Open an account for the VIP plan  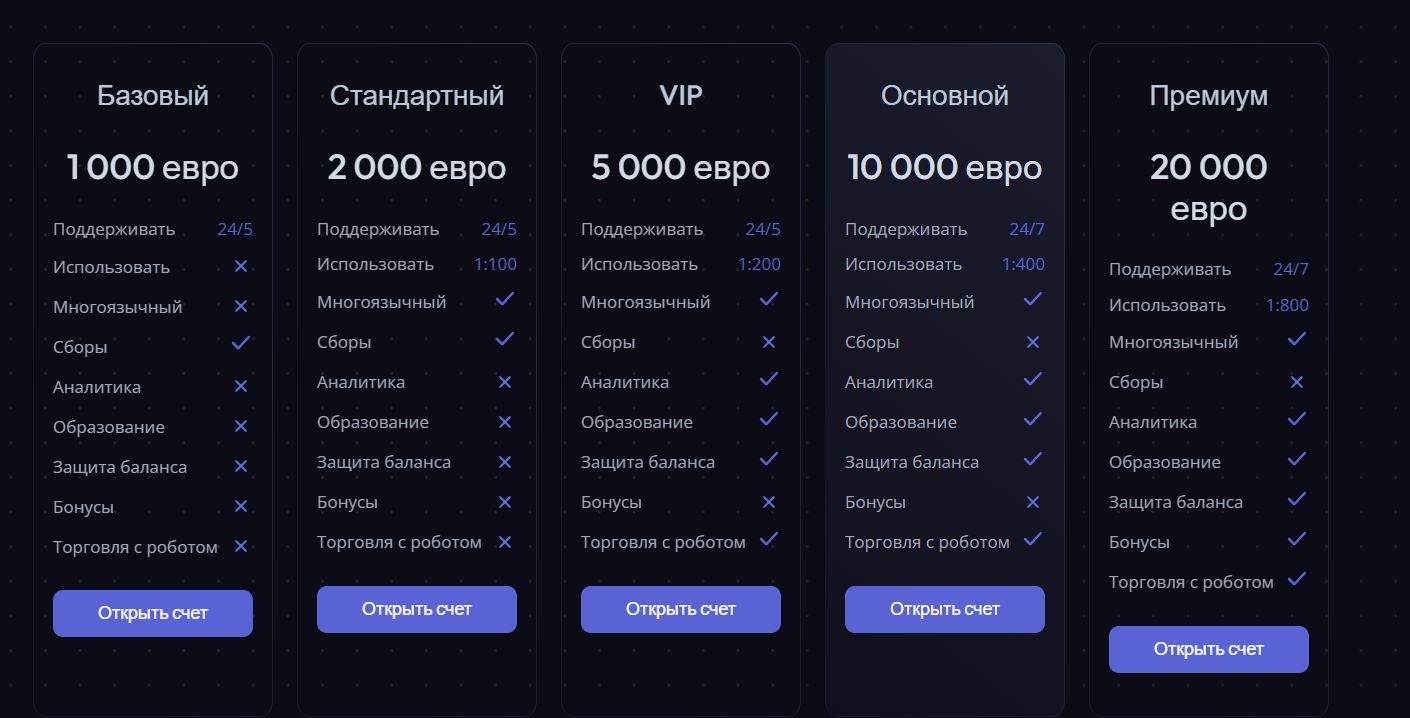tap(681, 609)
